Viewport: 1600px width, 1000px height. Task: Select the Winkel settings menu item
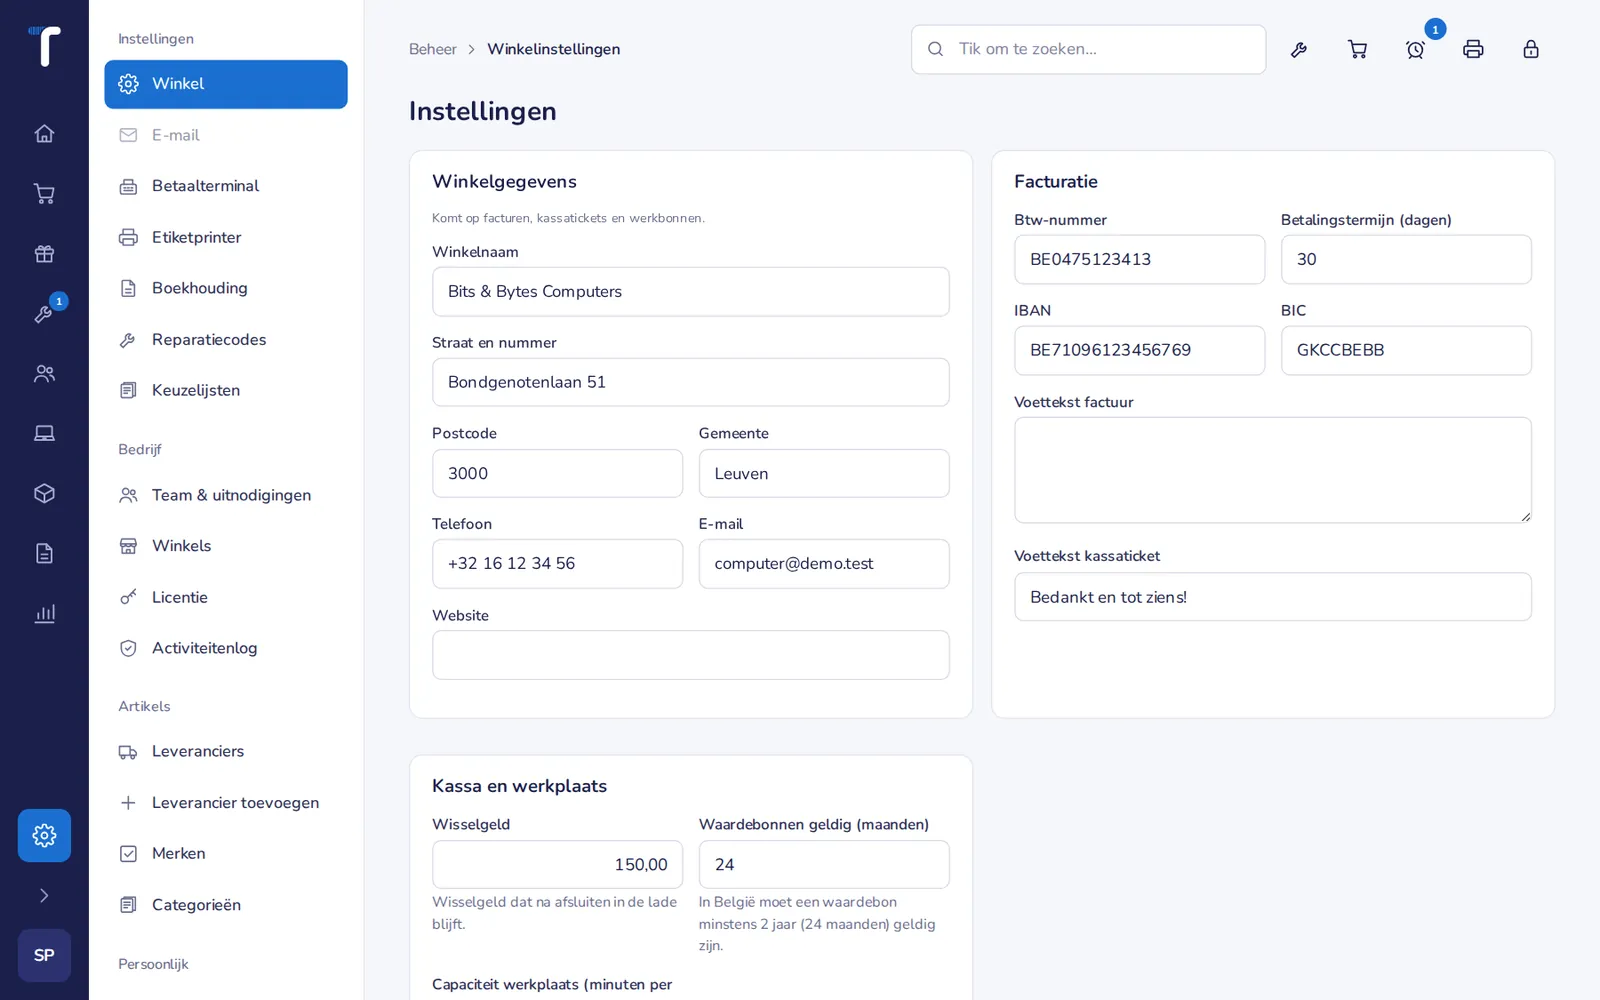[x=226, y=84]
